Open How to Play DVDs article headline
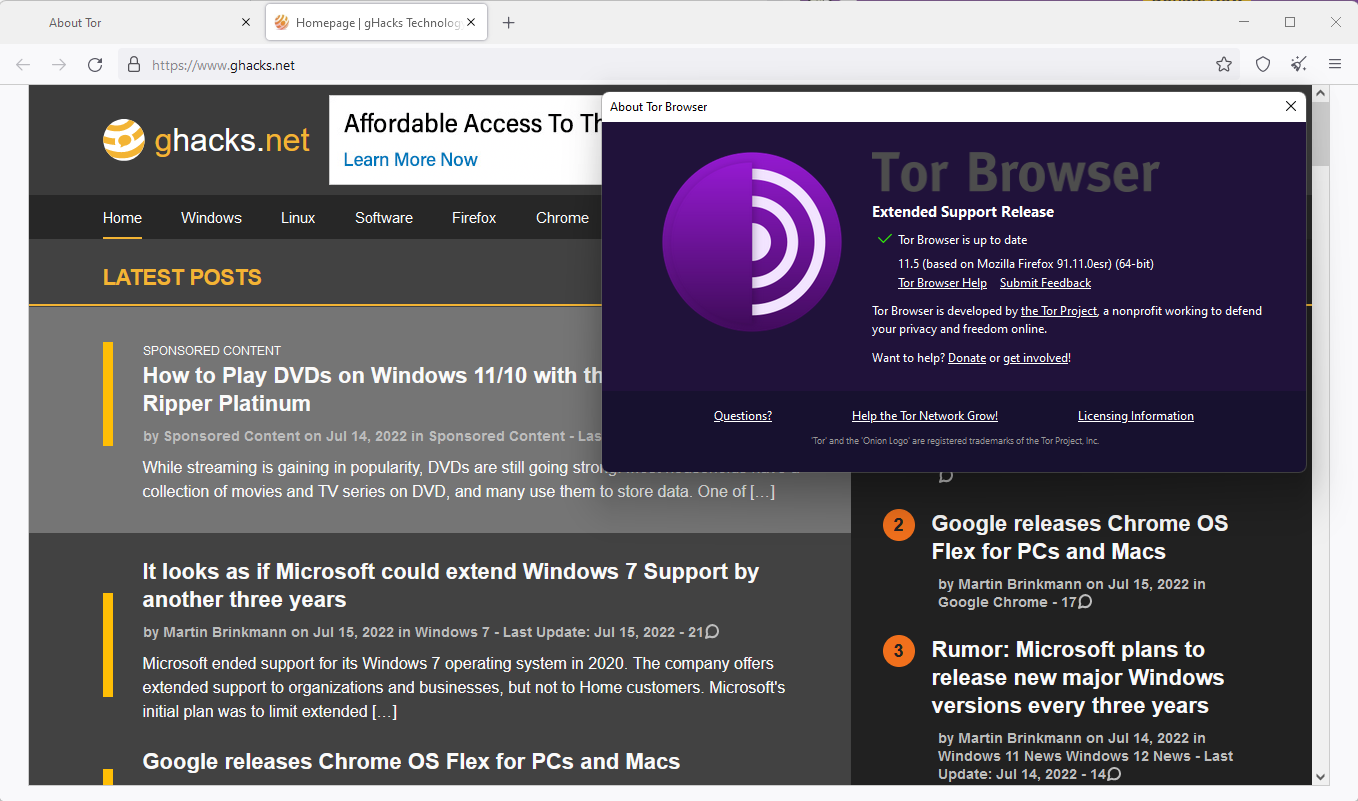The height and width of the screenshot is (801, 1358). click(x=373, y=389)
